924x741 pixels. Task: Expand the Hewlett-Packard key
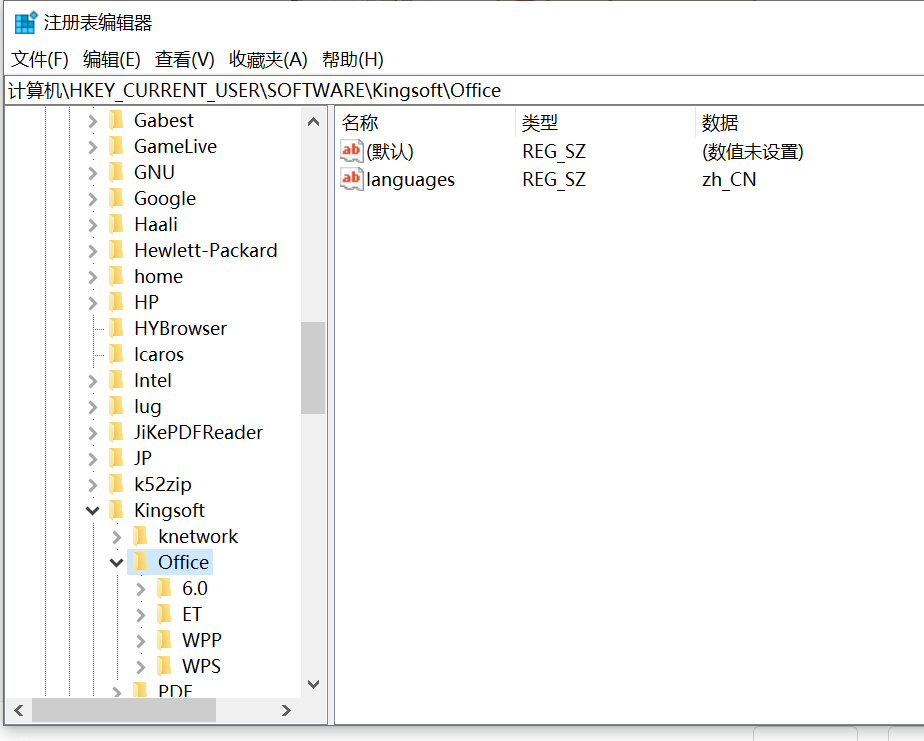[93, 251]
